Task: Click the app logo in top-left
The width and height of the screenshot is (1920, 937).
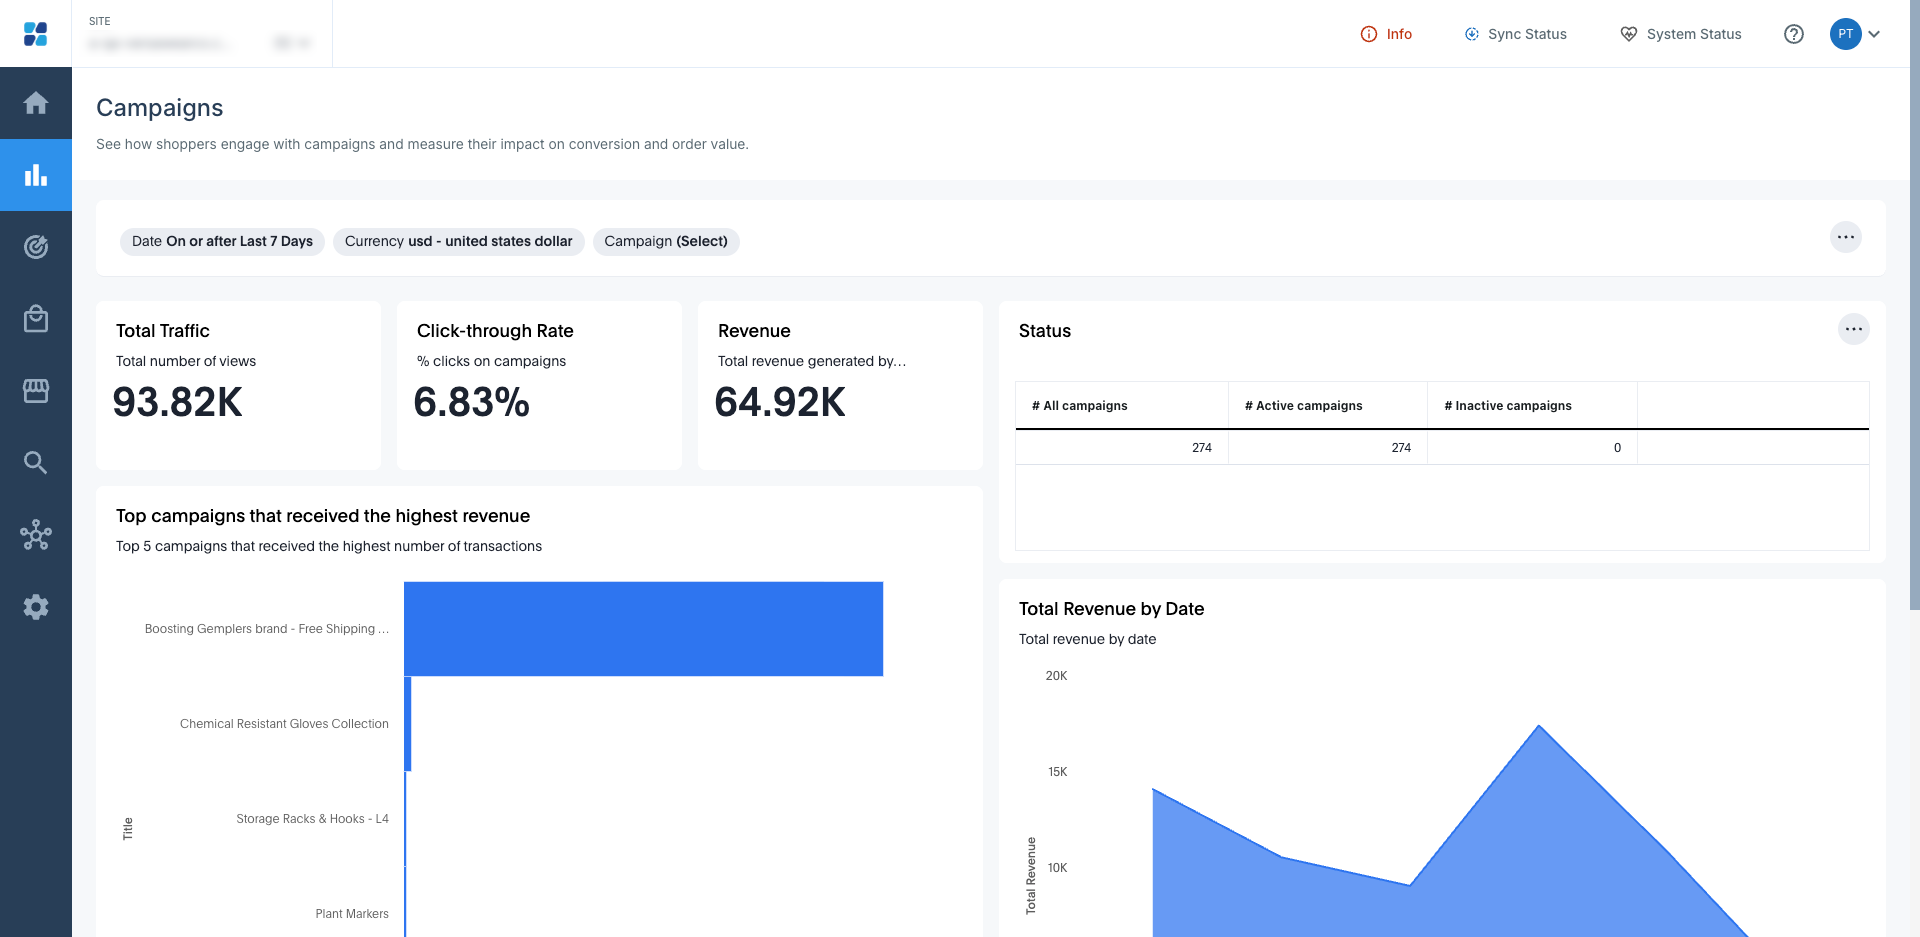Action: point(36,34)
